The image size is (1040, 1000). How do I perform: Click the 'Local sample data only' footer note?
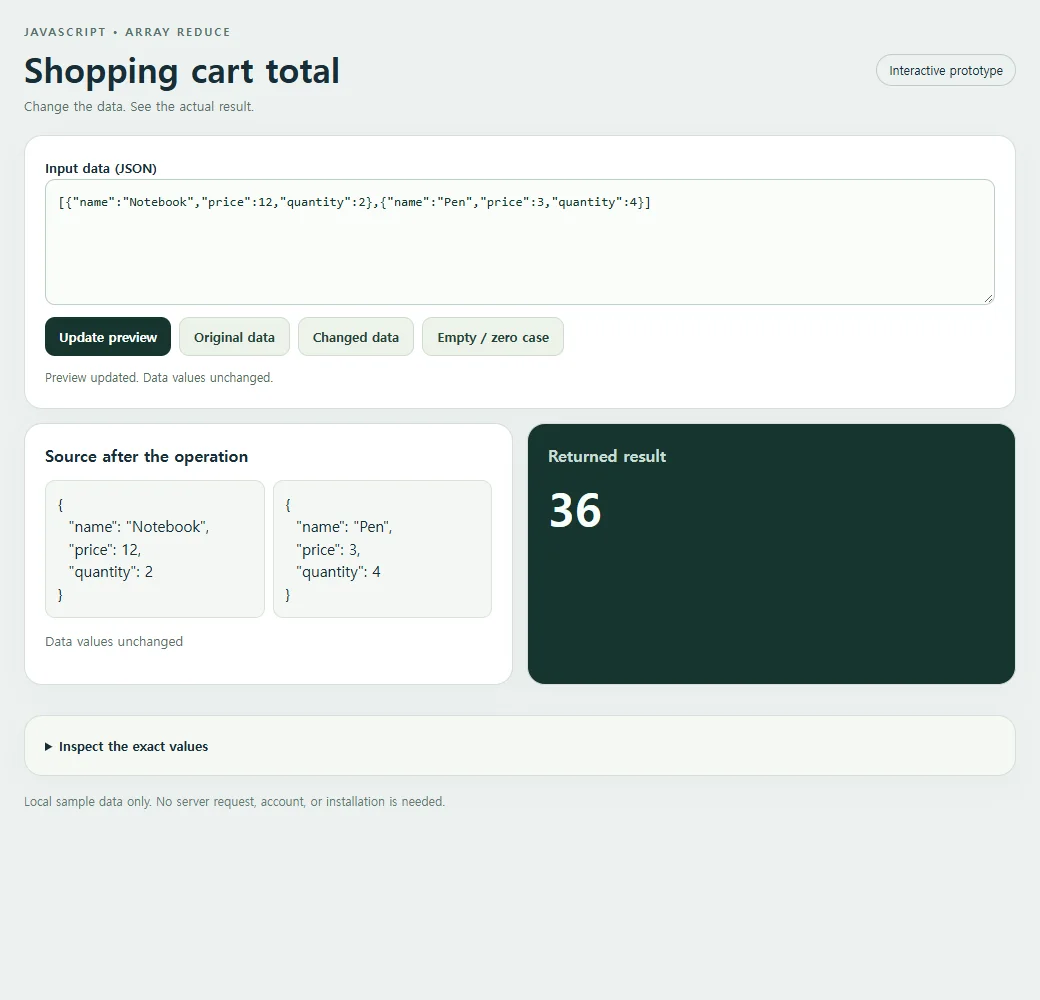click(234, 801)
